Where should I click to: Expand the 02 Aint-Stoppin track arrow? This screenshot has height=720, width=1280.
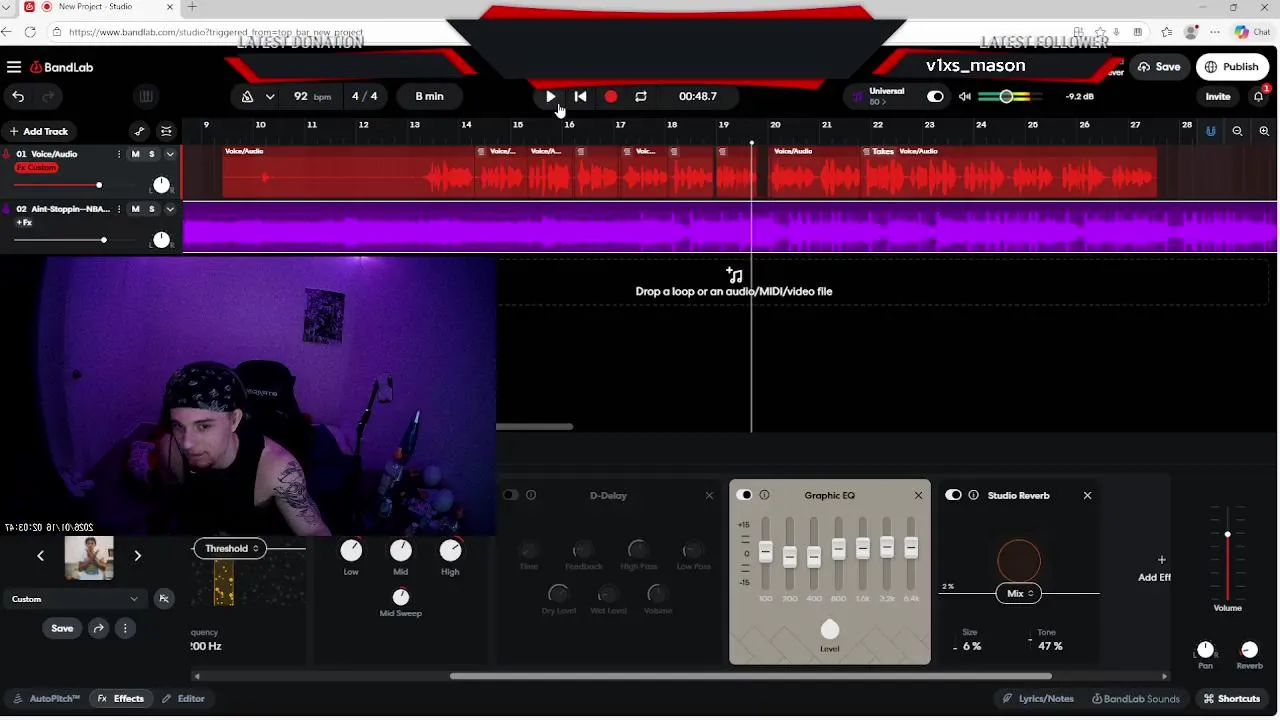pos(170,209)
